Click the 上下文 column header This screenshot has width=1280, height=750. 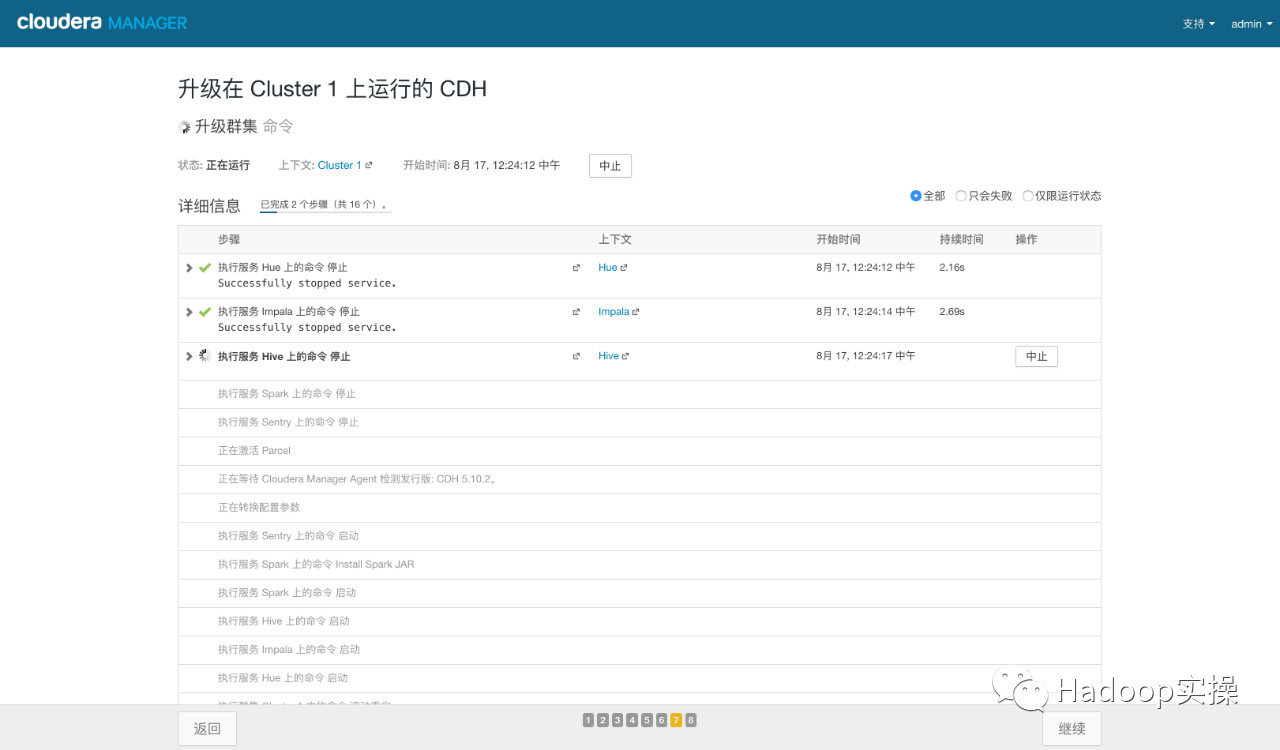tap(615, 240)
